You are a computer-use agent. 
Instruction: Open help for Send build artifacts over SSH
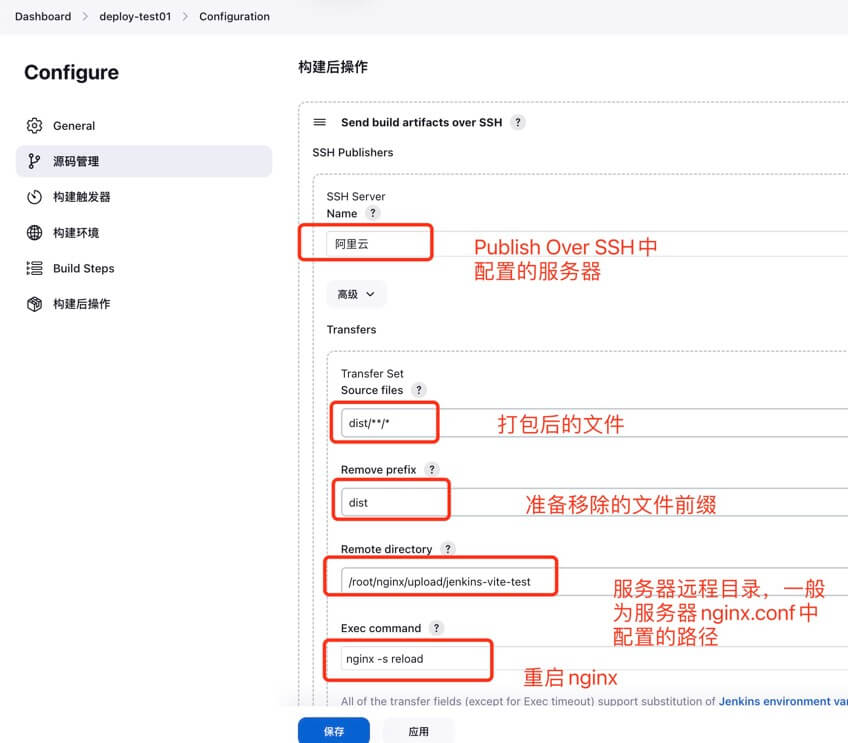pos(518,122)
